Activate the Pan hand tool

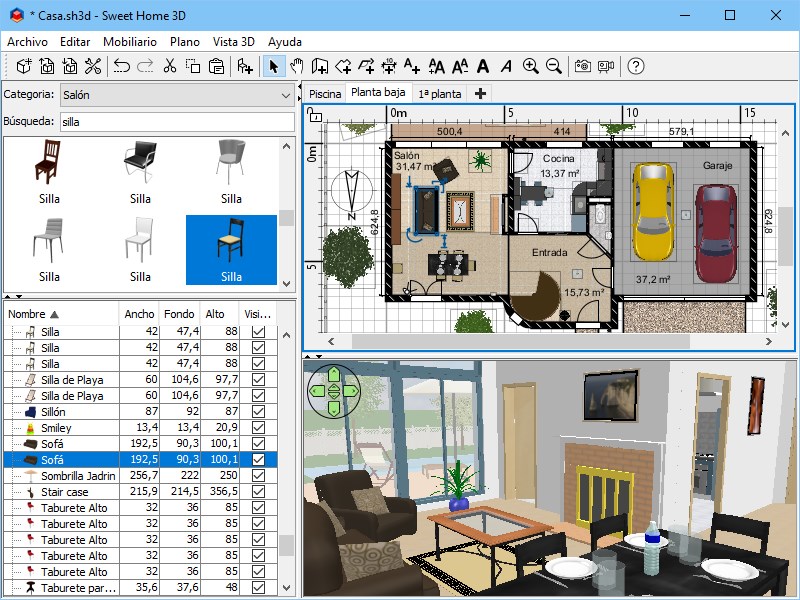pos(296,66)
